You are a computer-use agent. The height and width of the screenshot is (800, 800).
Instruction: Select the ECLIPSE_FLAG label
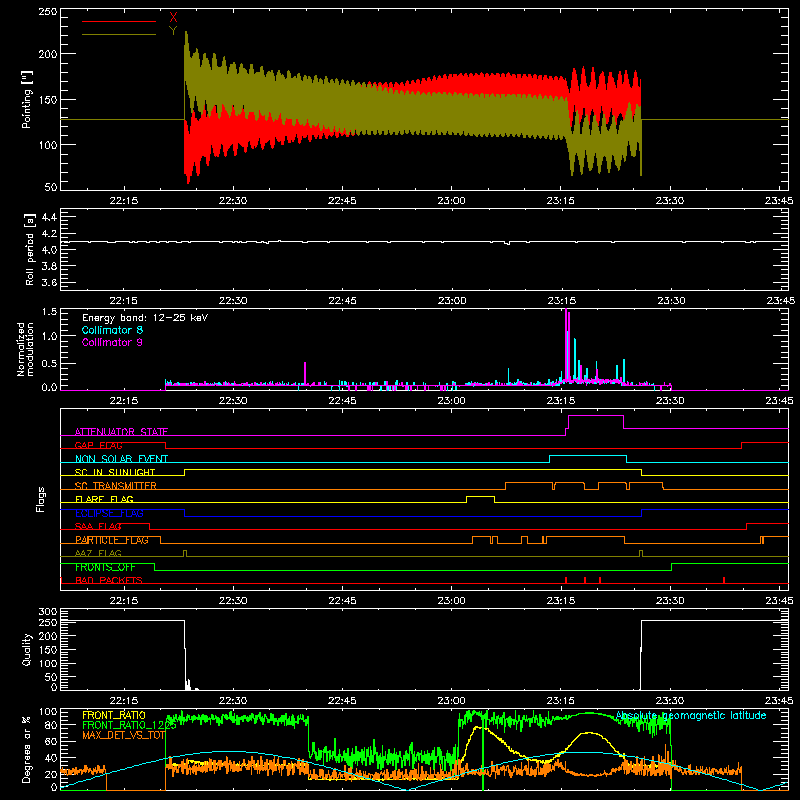[x=109, y=513]
